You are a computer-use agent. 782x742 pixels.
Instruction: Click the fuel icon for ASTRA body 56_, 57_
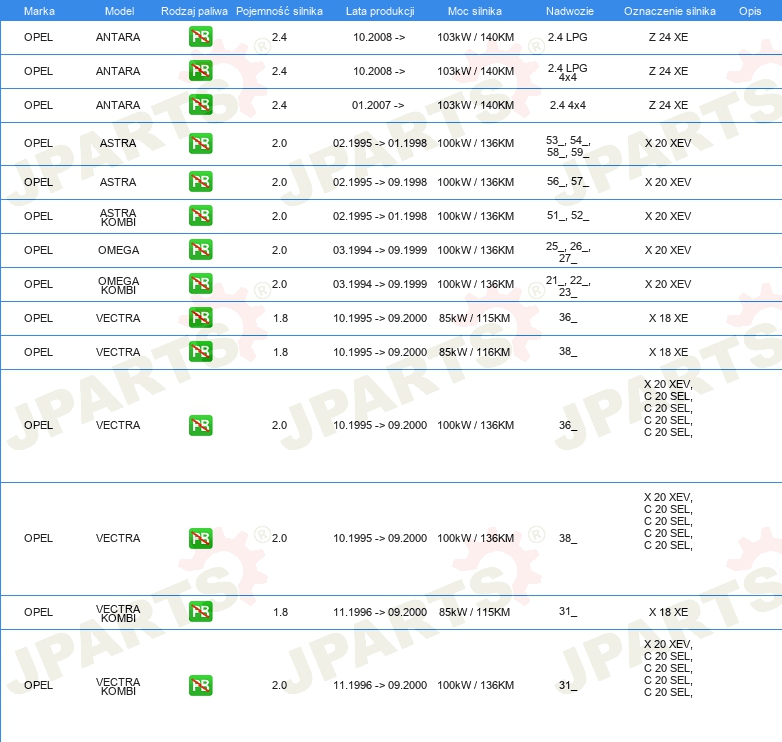200,182
